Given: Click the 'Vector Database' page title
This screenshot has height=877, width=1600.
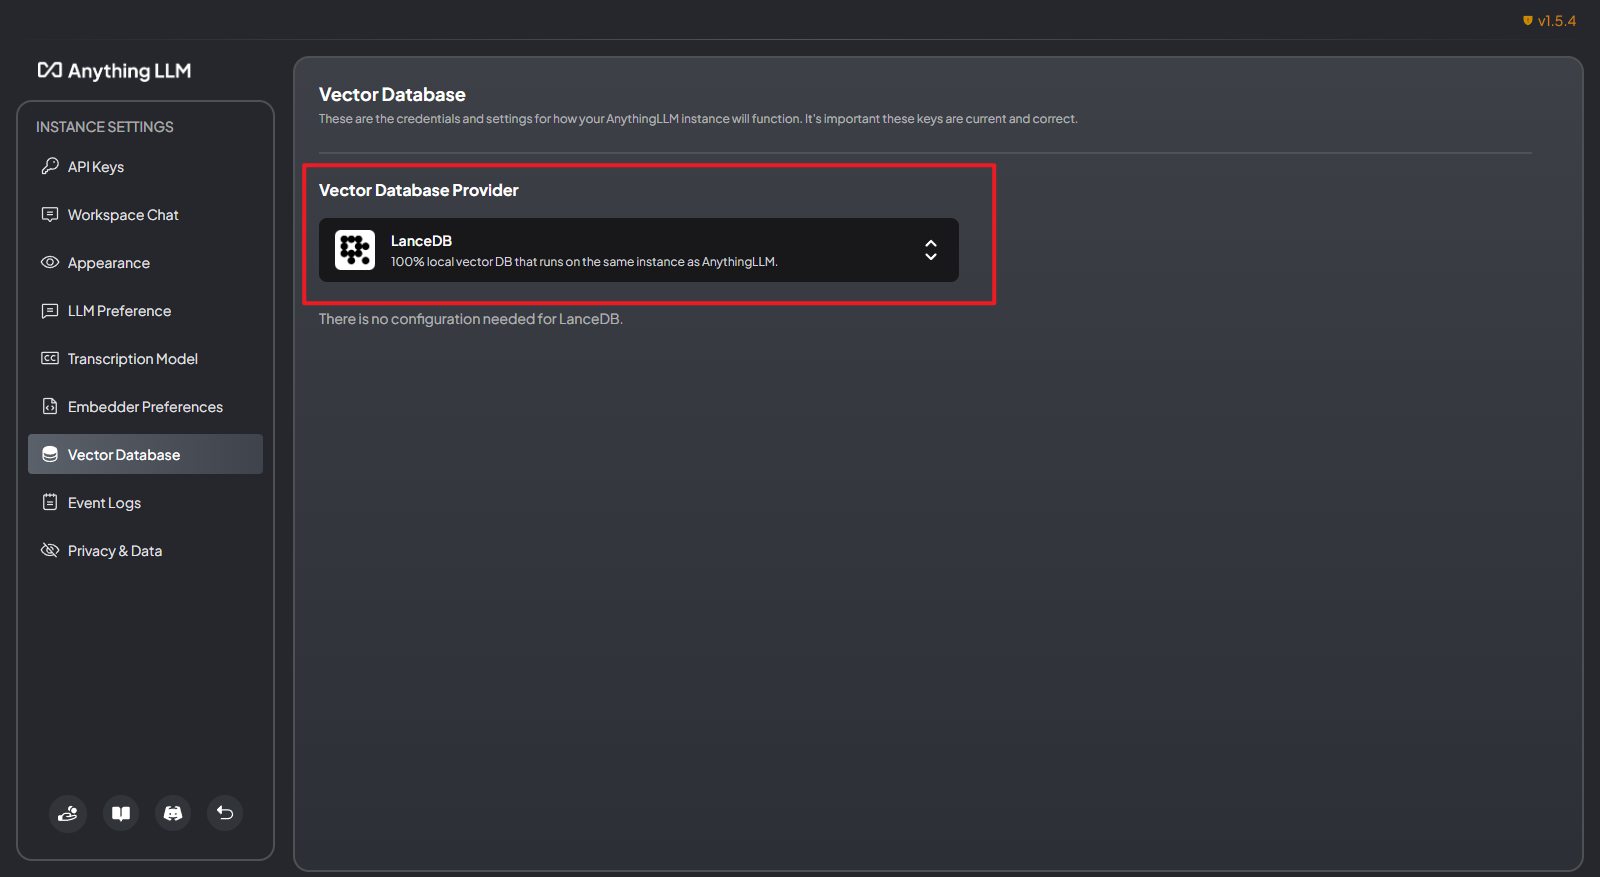Looking at the screenshot, I should point(392,94).
